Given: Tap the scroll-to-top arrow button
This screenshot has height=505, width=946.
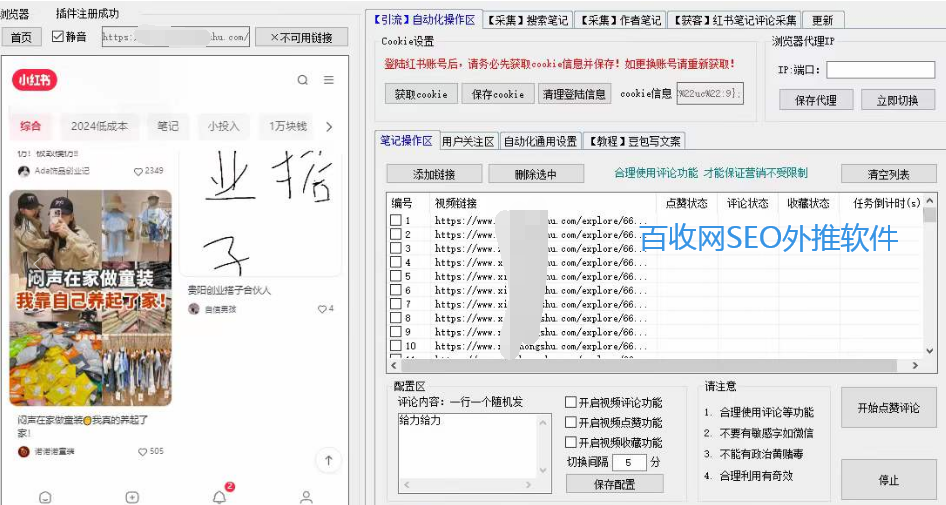Looking at the screenshot, I should click(329, 460).
